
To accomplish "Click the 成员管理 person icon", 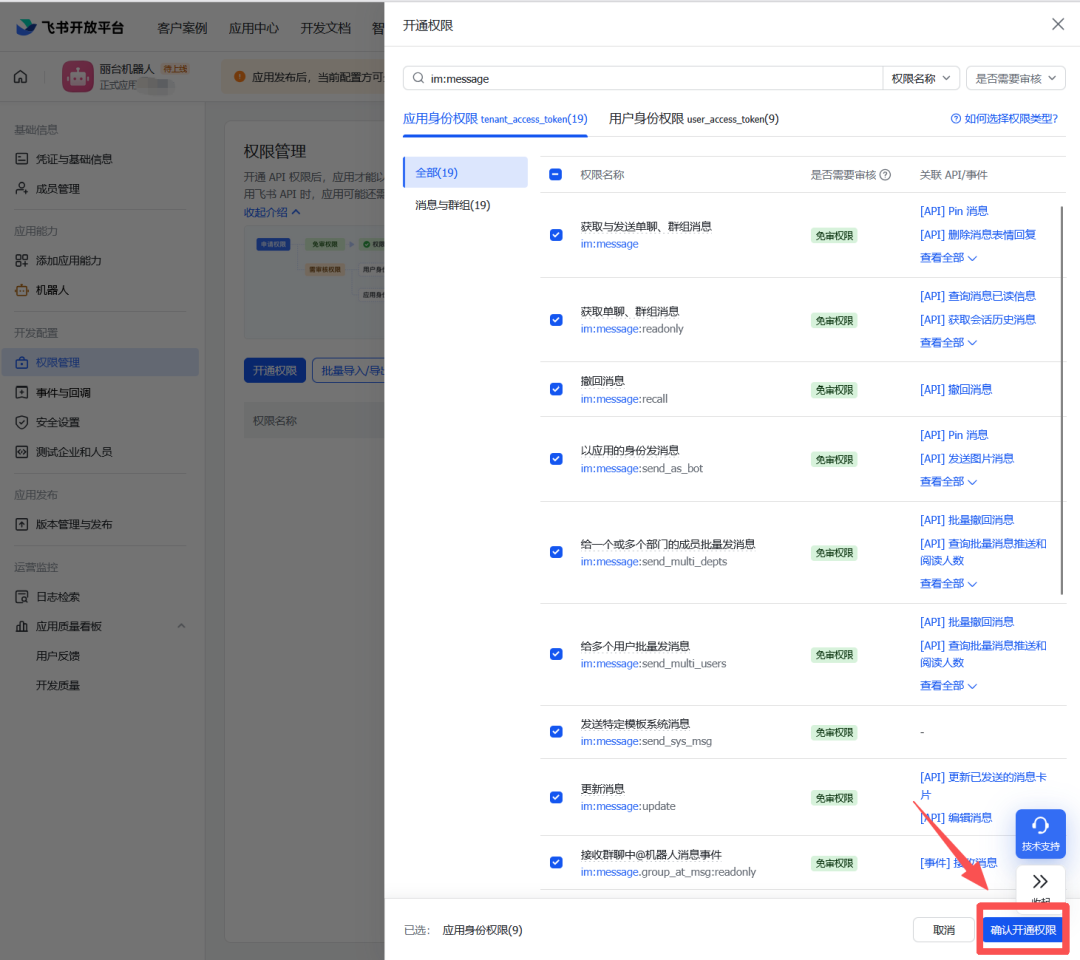I will 22,189.
